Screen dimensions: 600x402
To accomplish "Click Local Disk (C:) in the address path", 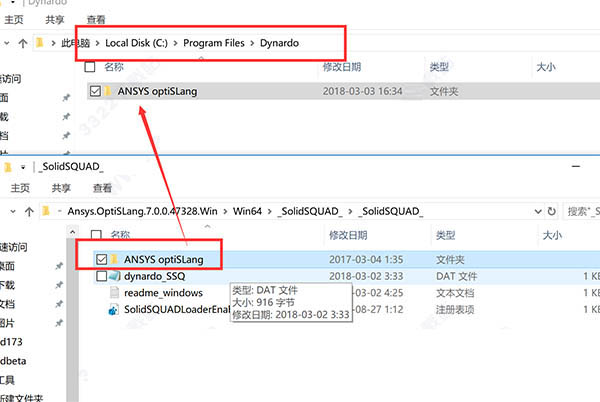I will tap(136, 43).
